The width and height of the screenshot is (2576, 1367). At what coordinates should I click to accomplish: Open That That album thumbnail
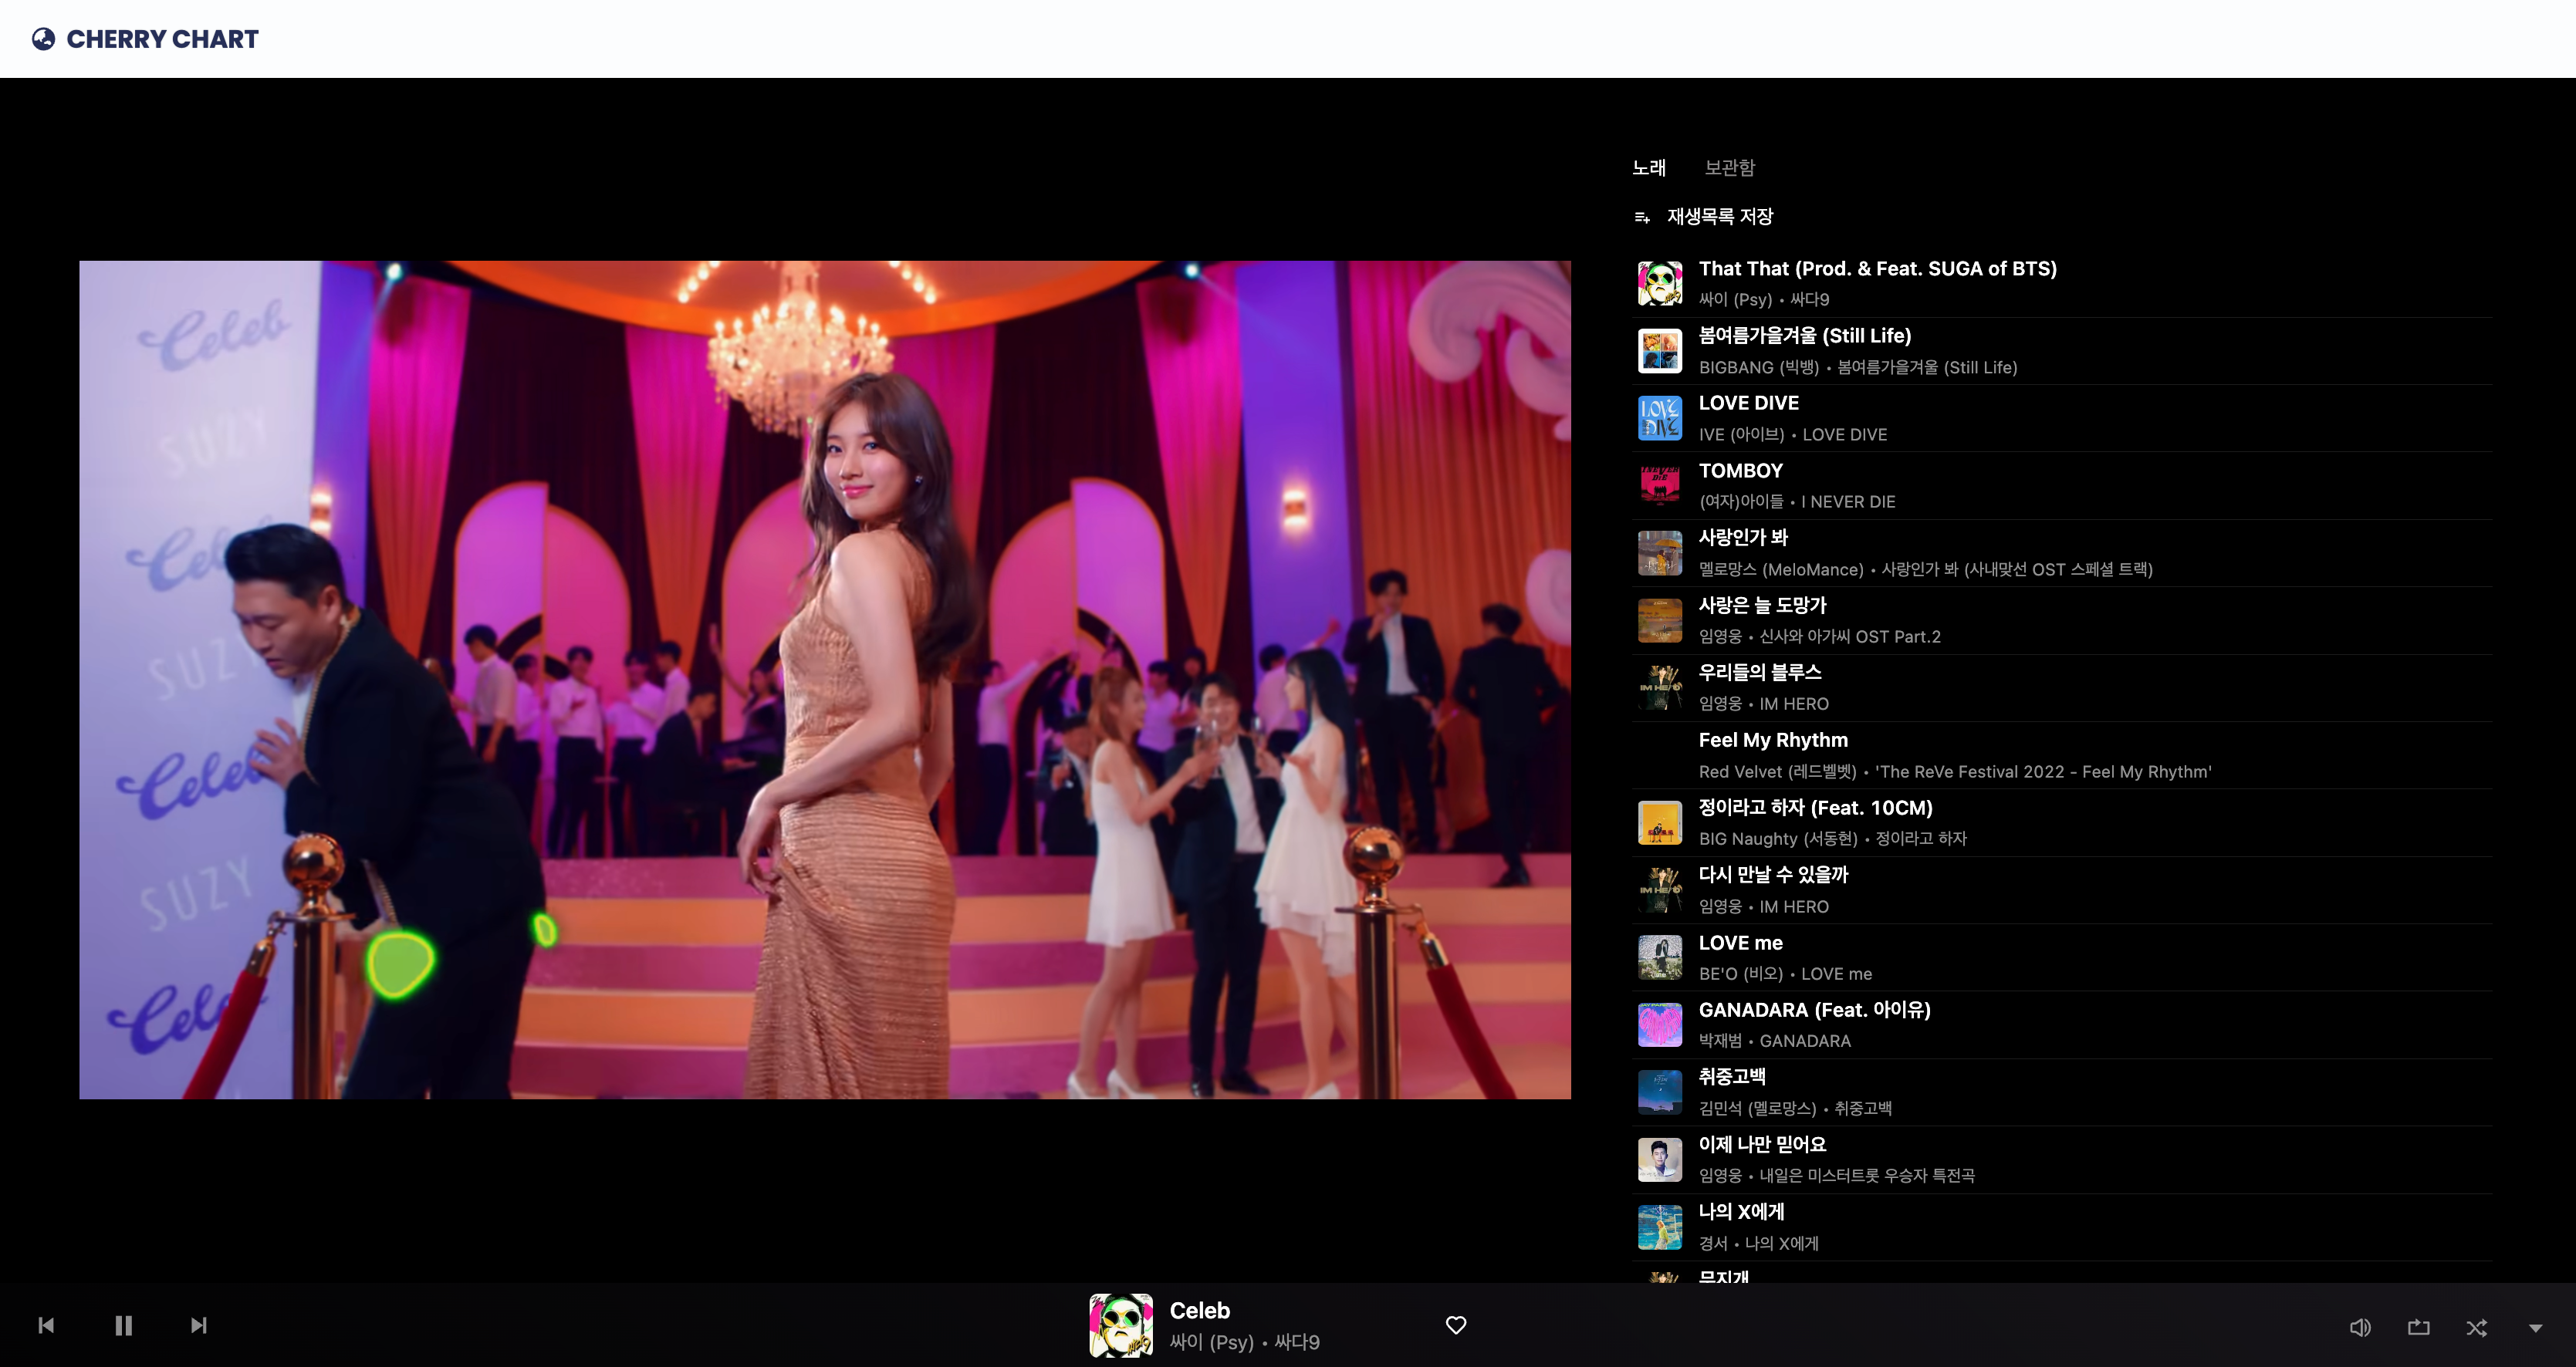[x=1659, y=284]
